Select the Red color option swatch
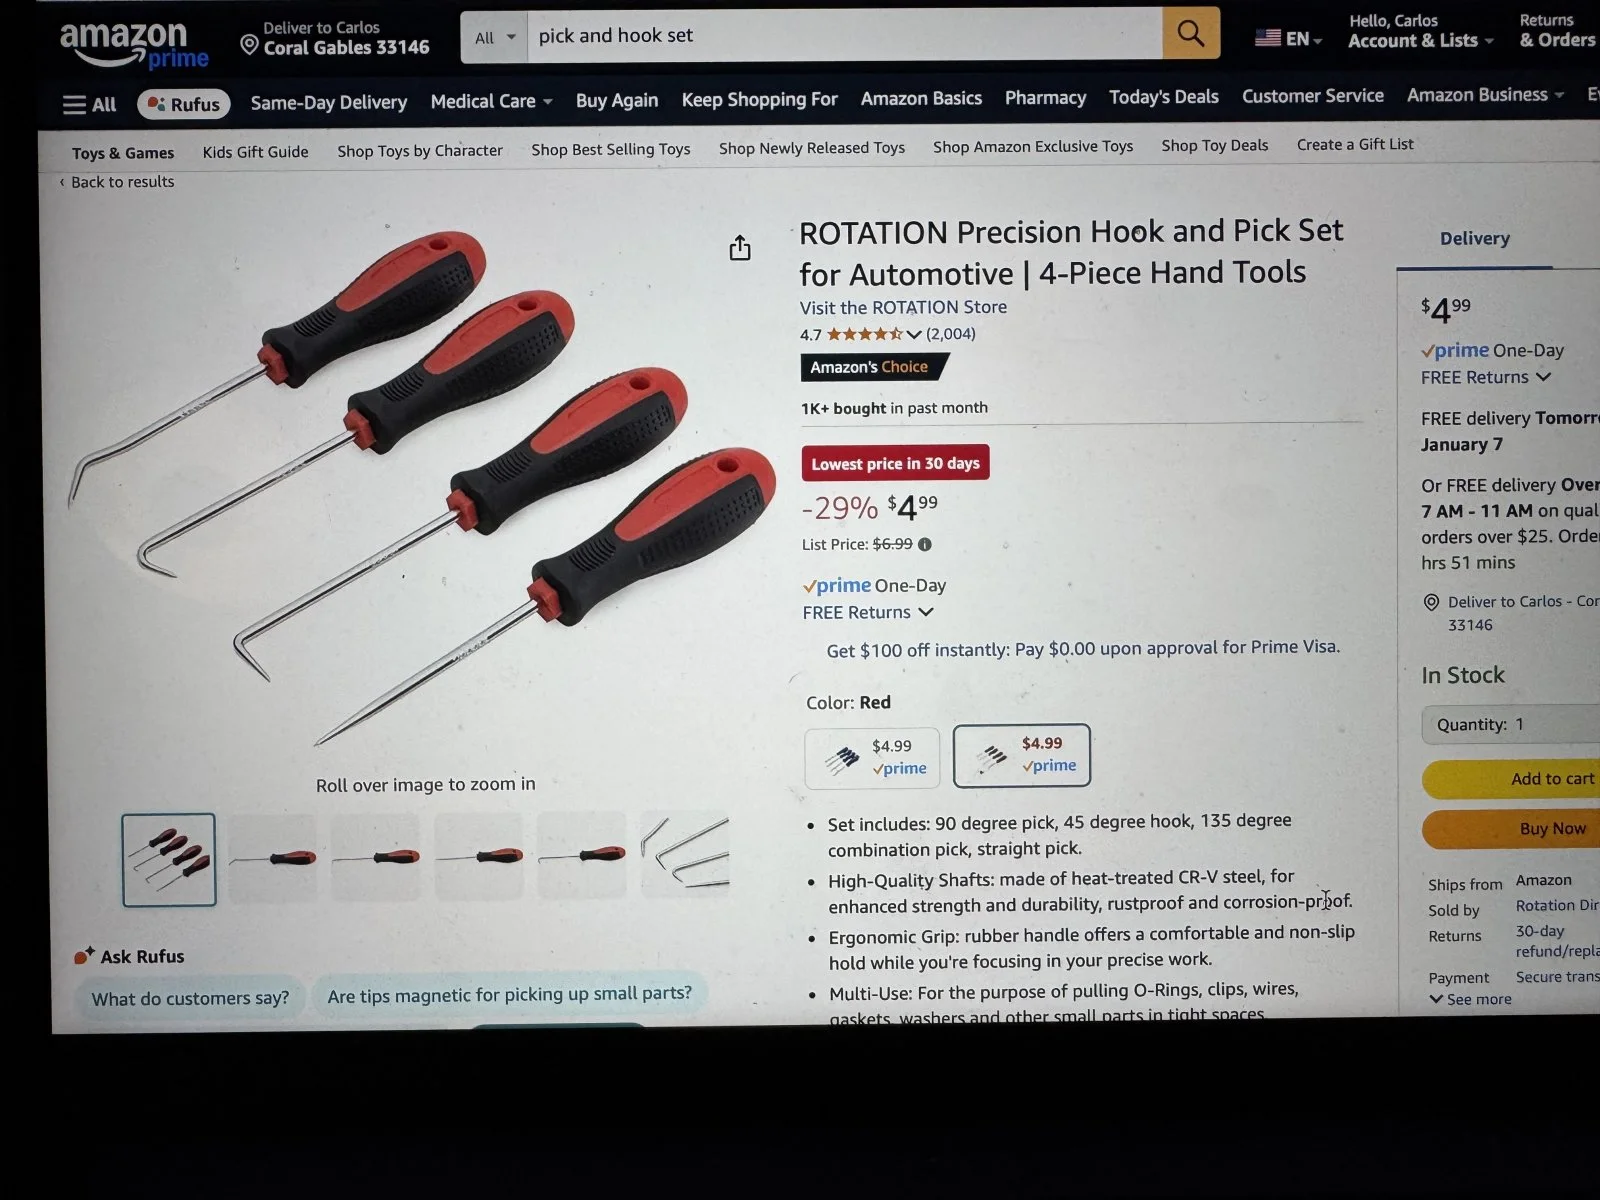The height and width of the screenshot is (1200, 1600). coord(1022,755)
